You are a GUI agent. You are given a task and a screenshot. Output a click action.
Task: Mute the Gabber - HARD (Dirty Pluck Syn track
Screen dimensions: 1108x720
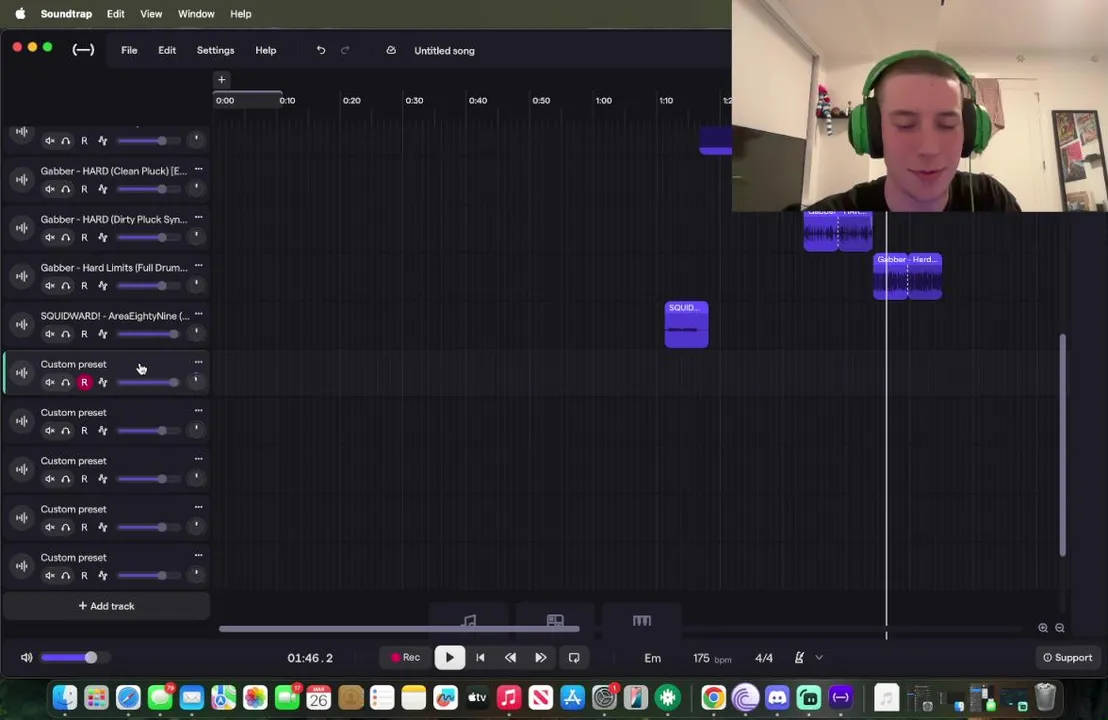pos(49,237)
